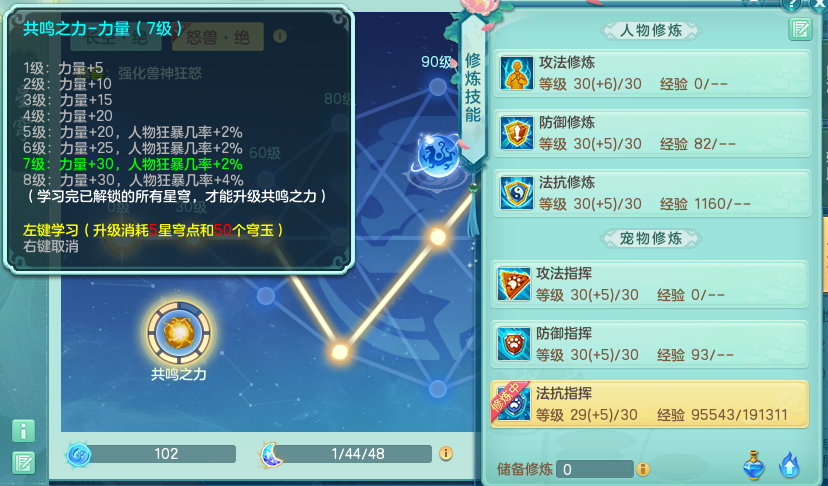Click info icon next to moon counter
The image size is (828, 486).
pyautogui.click(x=446, y=454)
